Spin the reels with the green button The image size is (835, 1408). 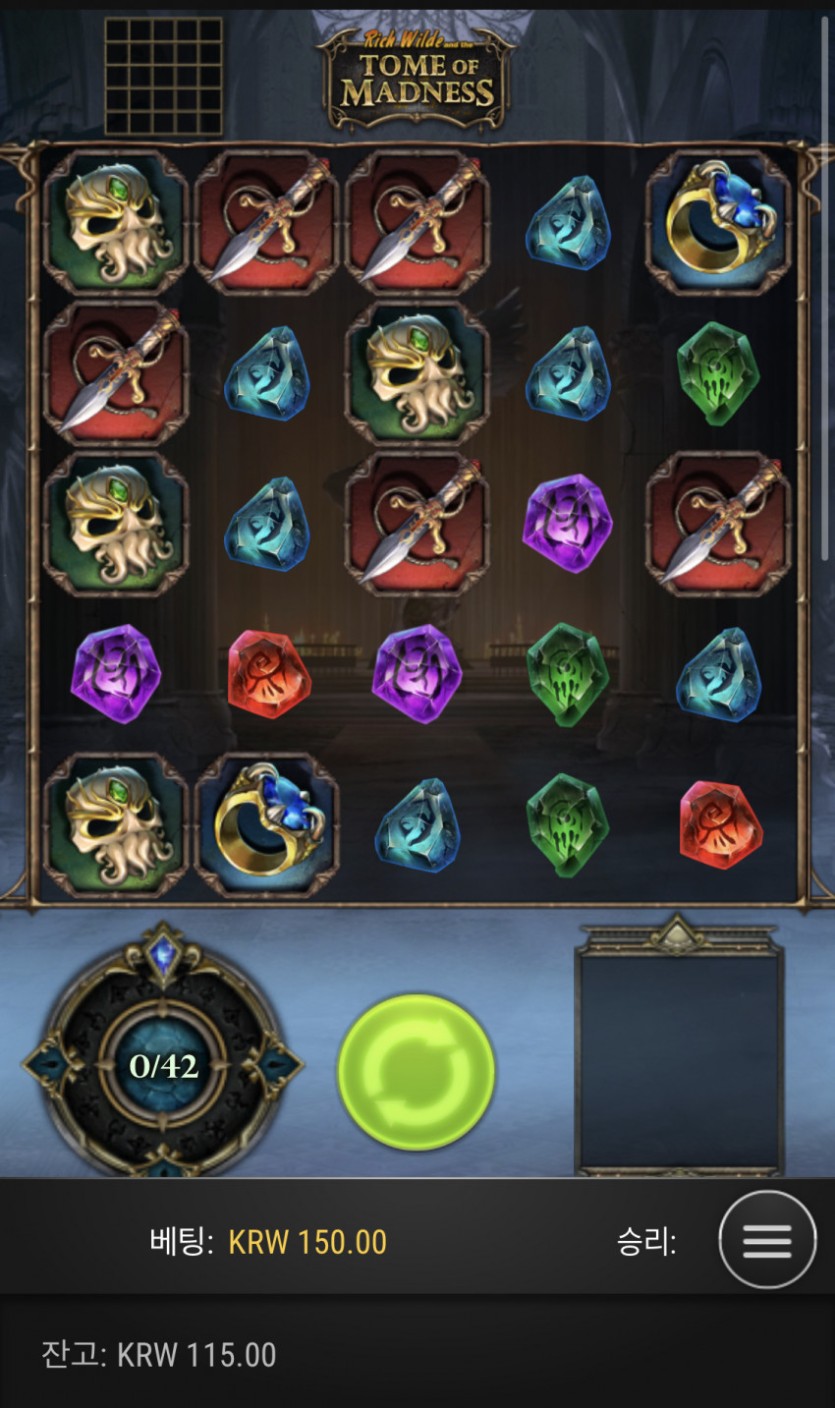coord(416,1071)
